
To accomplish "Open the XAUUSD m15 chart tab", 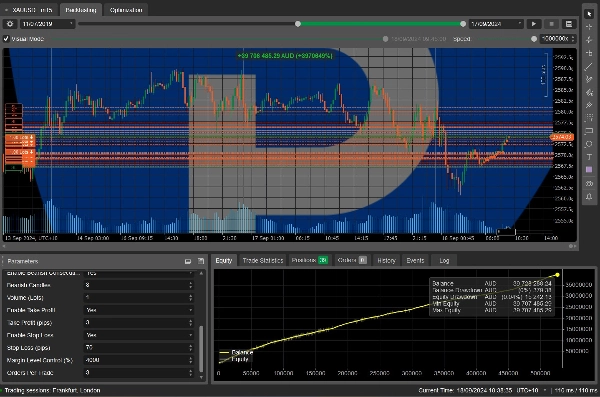I will point(29,10).
